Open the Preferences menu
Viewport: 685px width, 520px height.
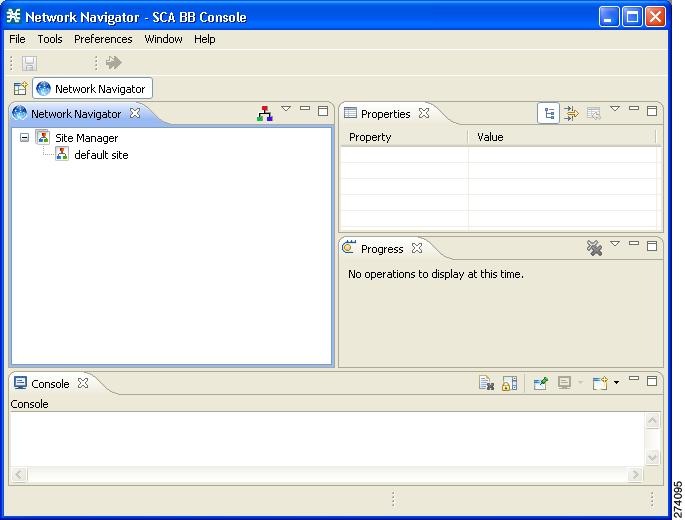coord(103,39)
